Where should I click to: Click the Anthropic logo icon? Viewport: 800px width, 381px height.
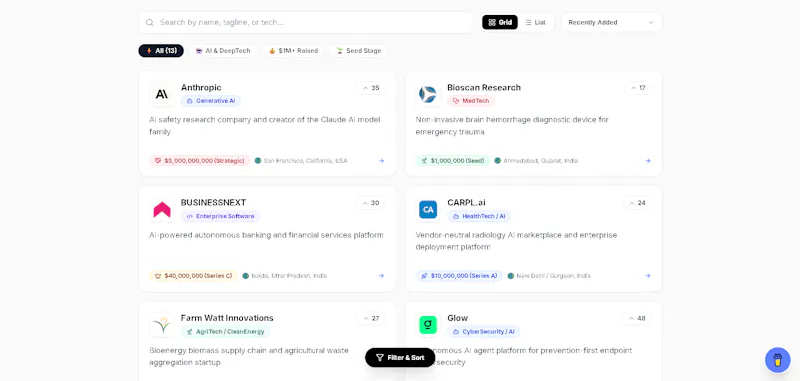pyautogui.click(x=162, y=94)
